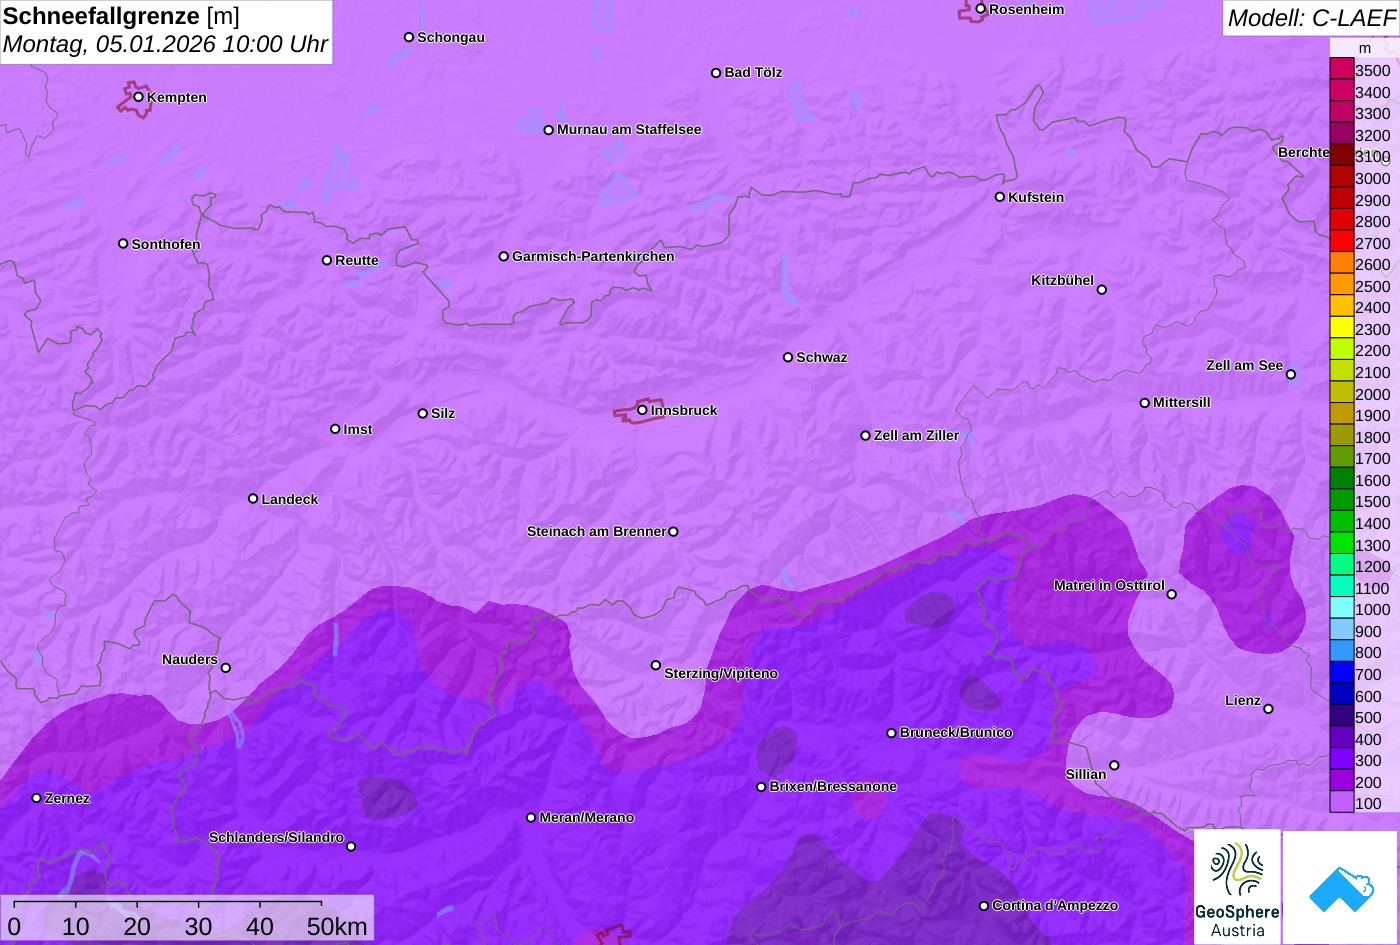Click the legend unit label m
Screen dimensions: 1400x945
[x=1365, y=48]
